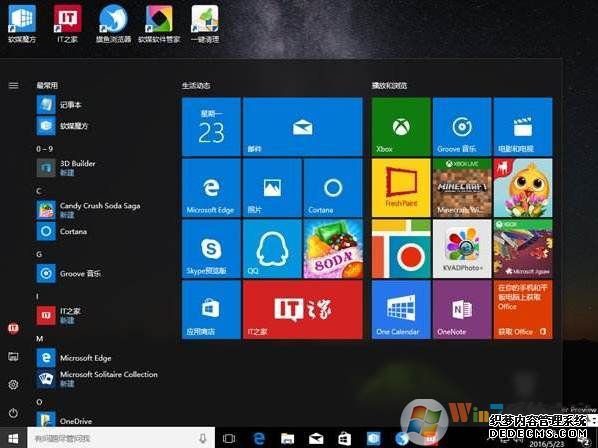Launch the Xbox tile
The width and height of the screenshot is (598, 448).
coord(401,127)
